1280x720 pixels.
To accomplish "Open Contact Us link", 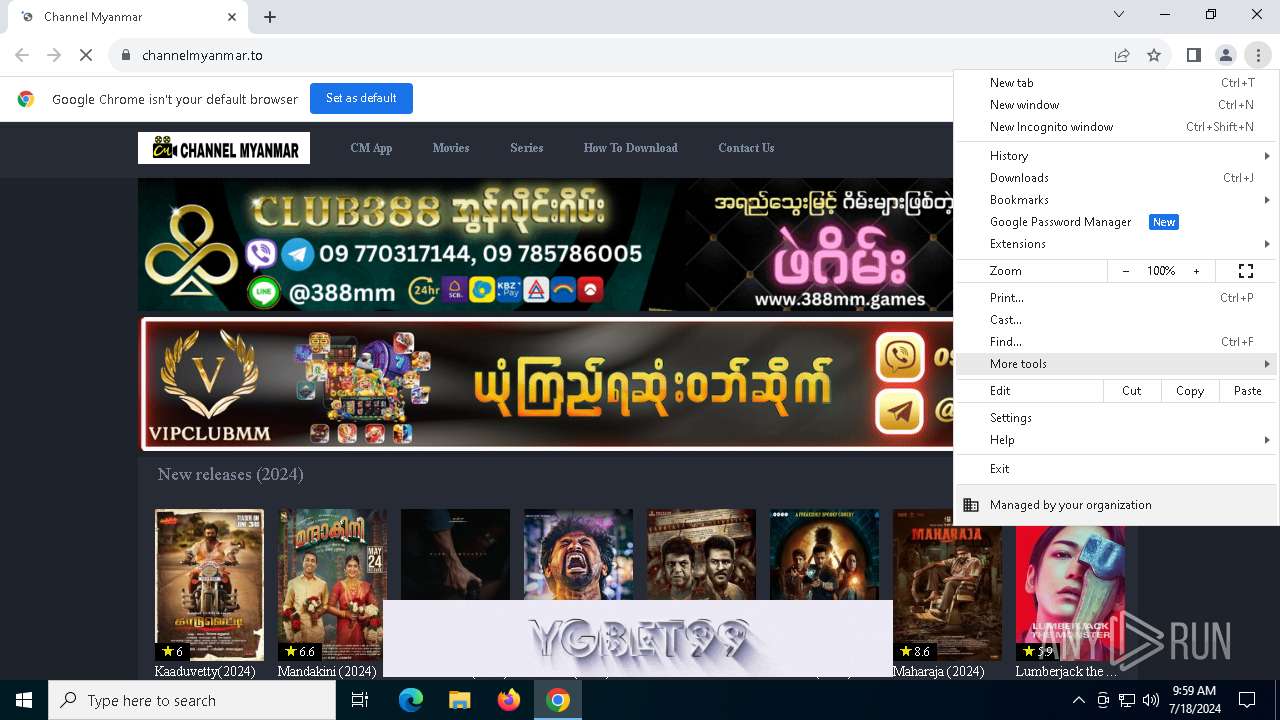I will 746,148.
